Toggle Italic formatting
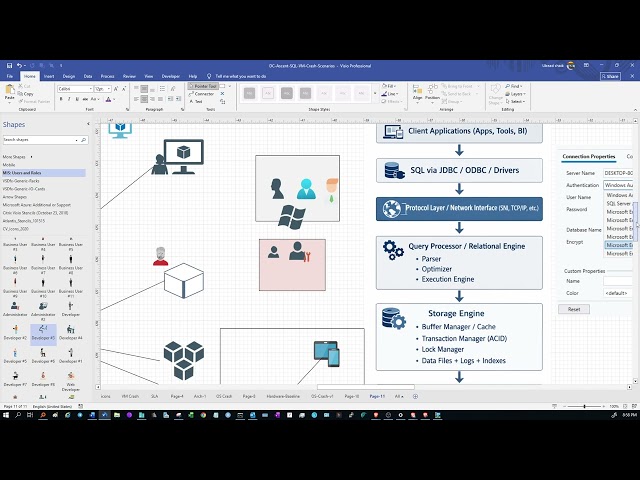 (x=69, y=99)
